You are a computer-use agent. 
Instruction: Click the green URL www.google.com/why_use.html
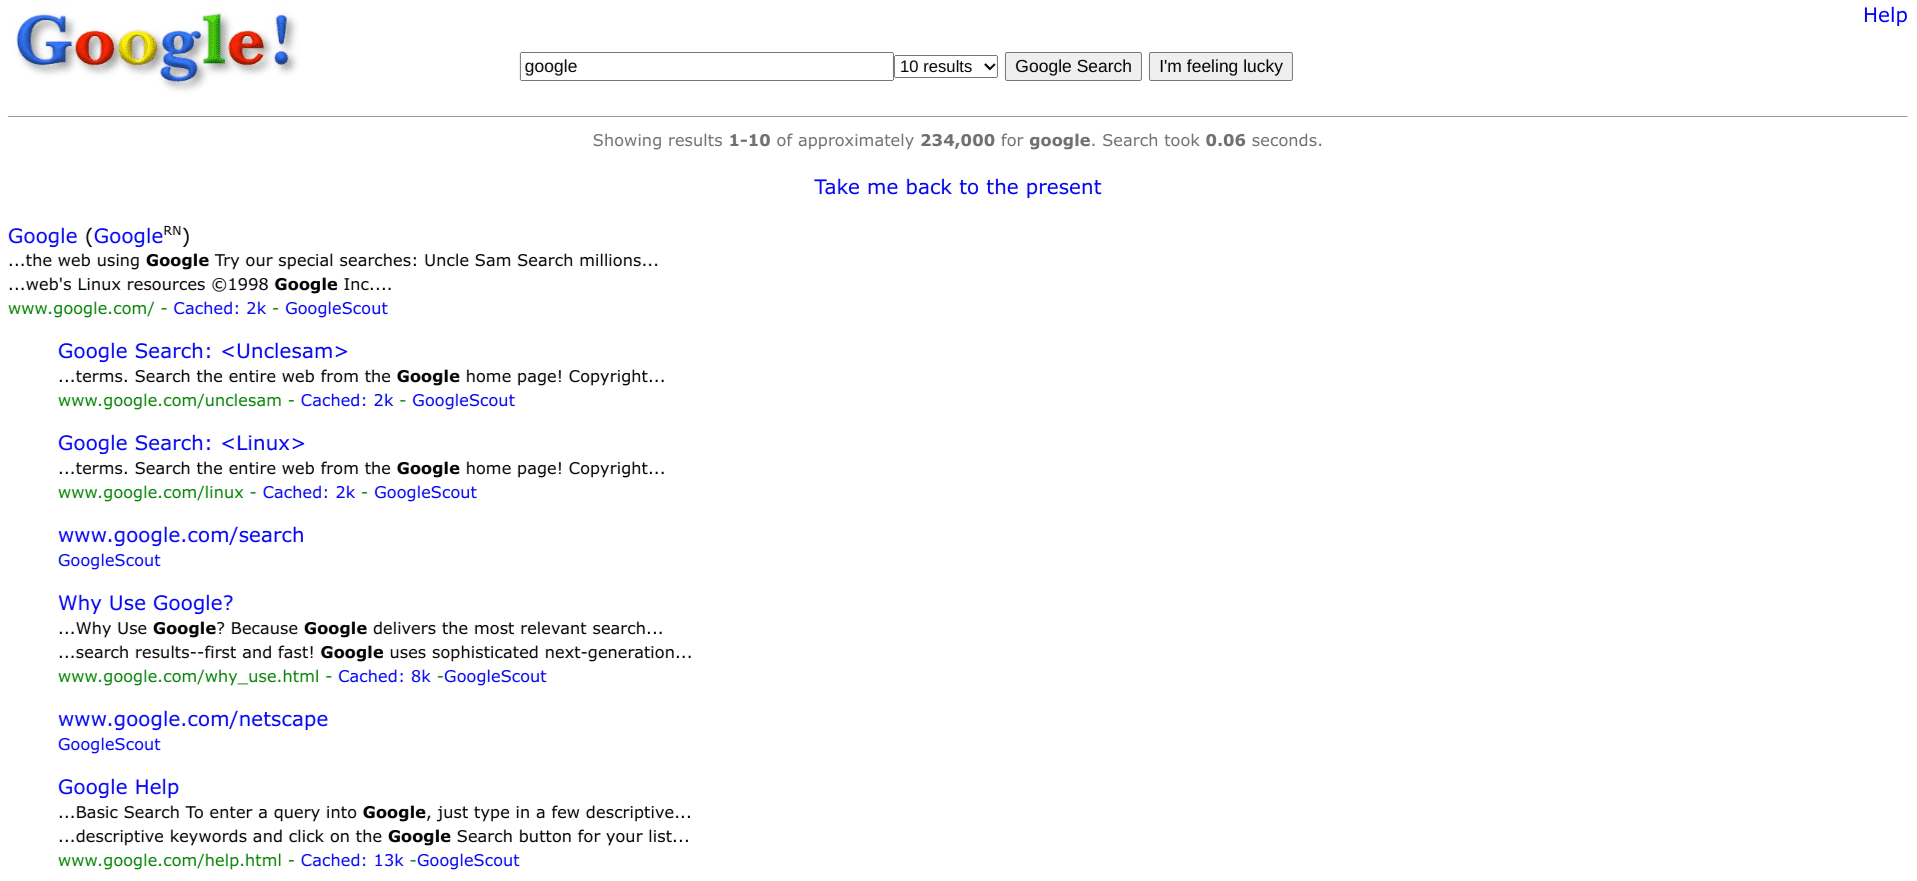point(189,677)
